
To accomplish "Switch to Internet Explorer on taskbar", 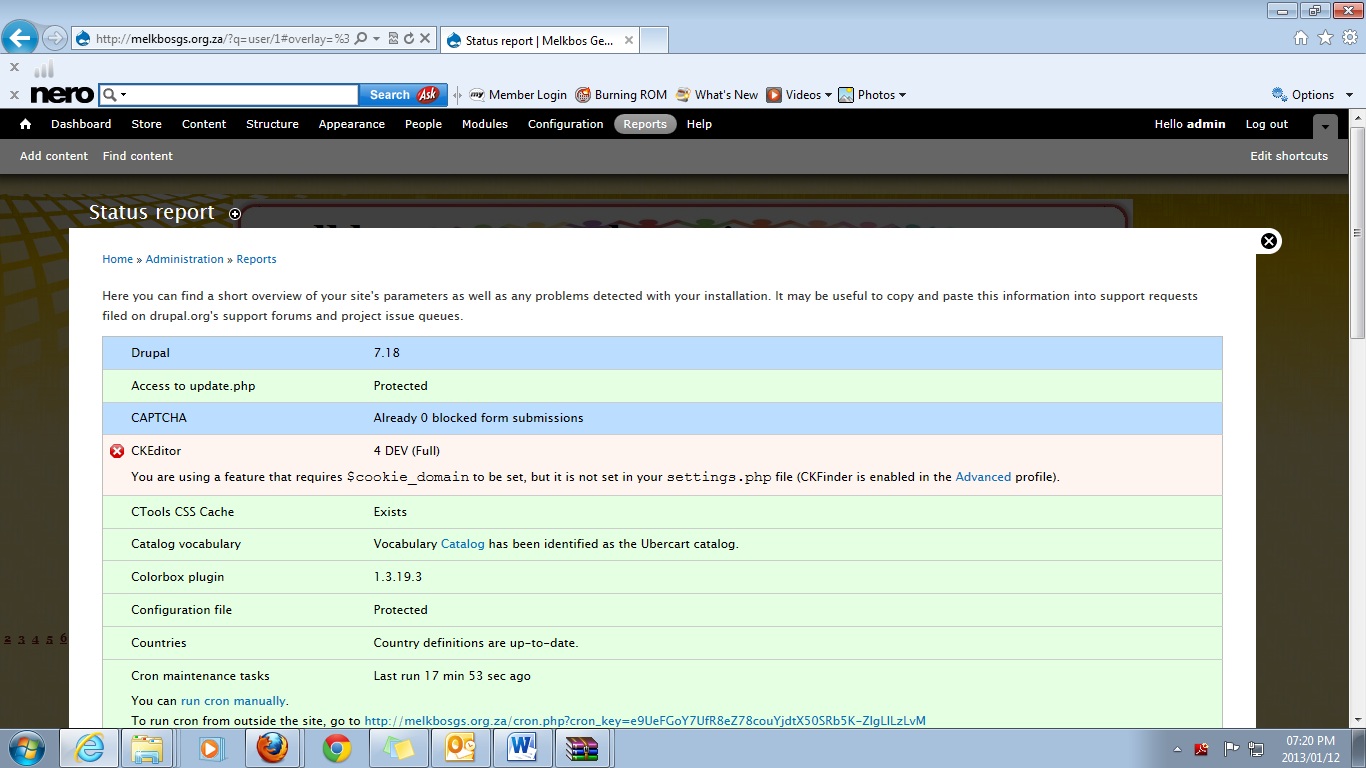I will click(89, 748).
